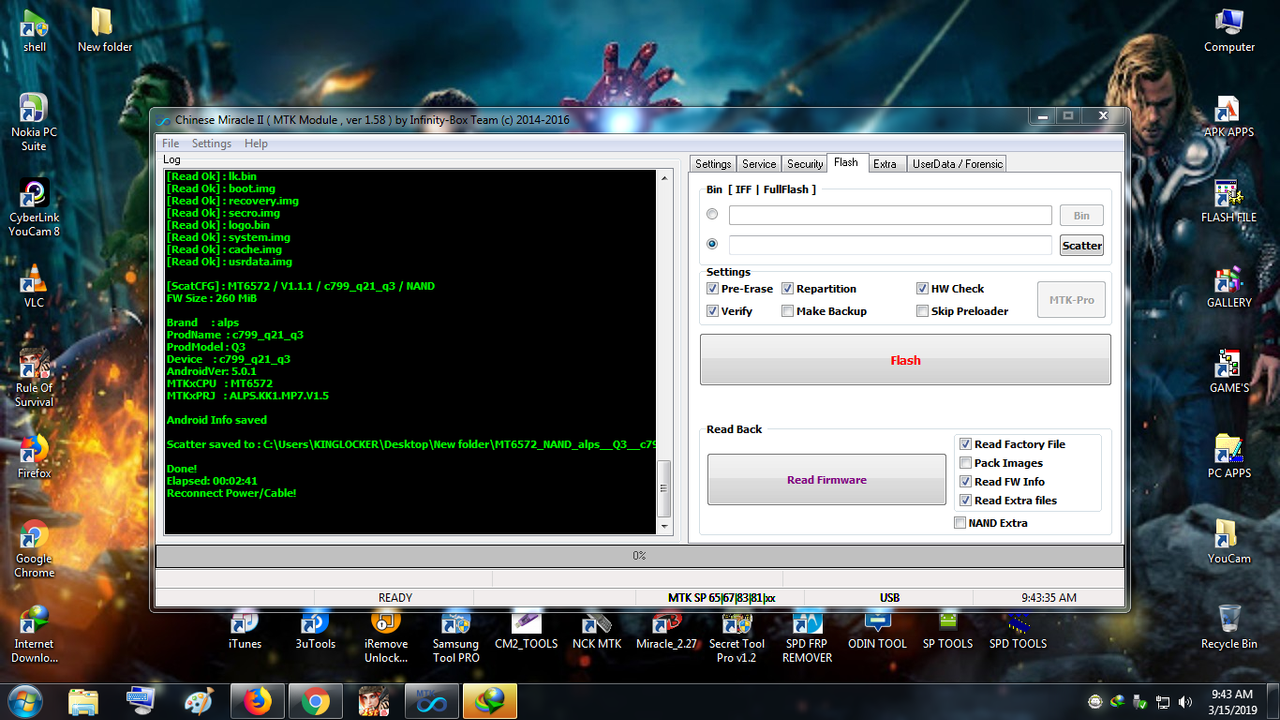Image resolution: width=1280 pixels, height=720 pixels.
Task: Launch Rule Of Survival desktop shortcut
Action: (x=34, y=378)
